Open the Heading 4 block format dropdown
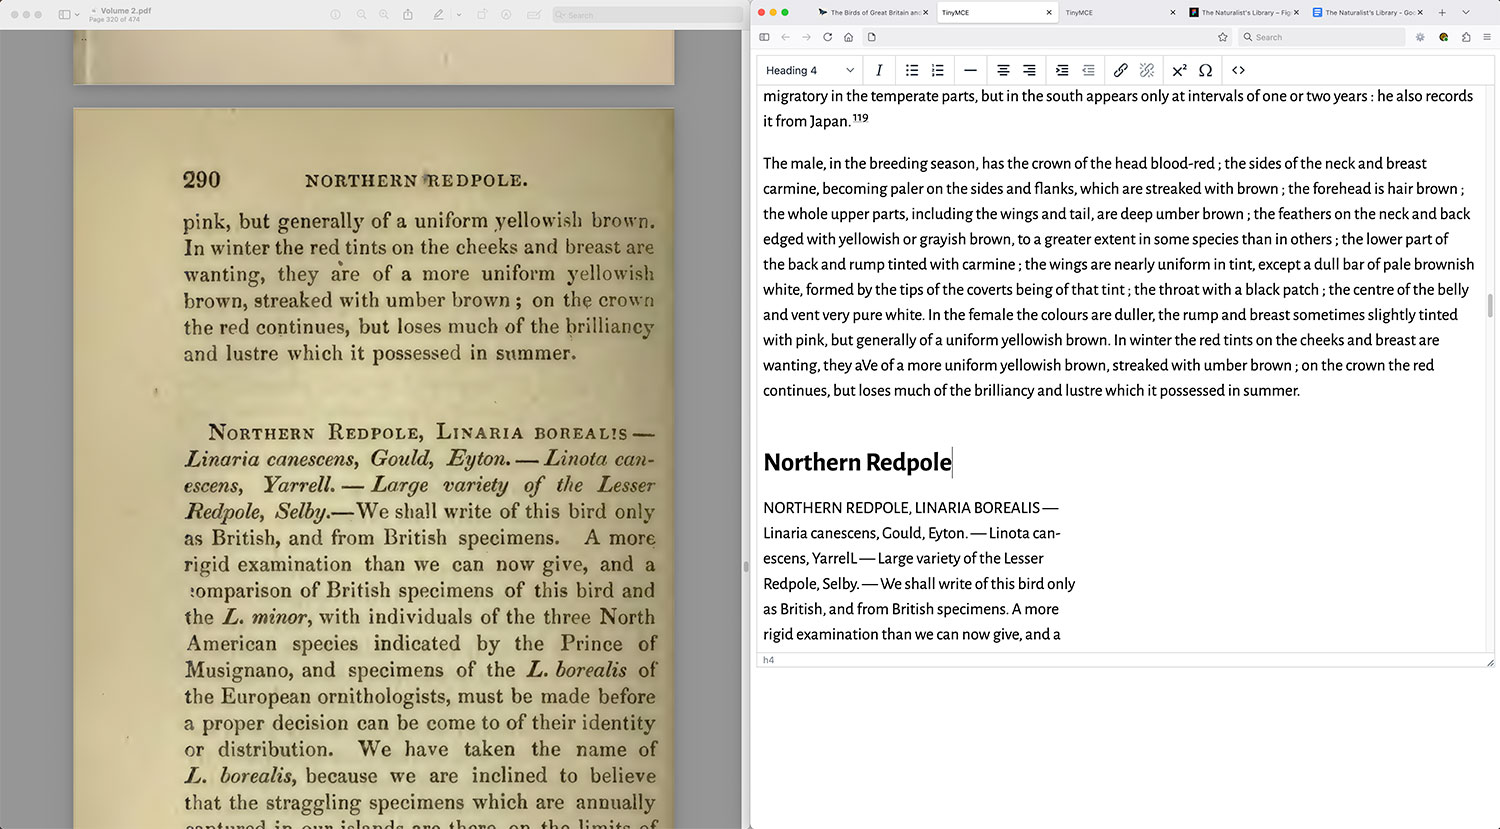This screenshot has height=829, width=1500. pyautogui.click(x=810, y=70)
